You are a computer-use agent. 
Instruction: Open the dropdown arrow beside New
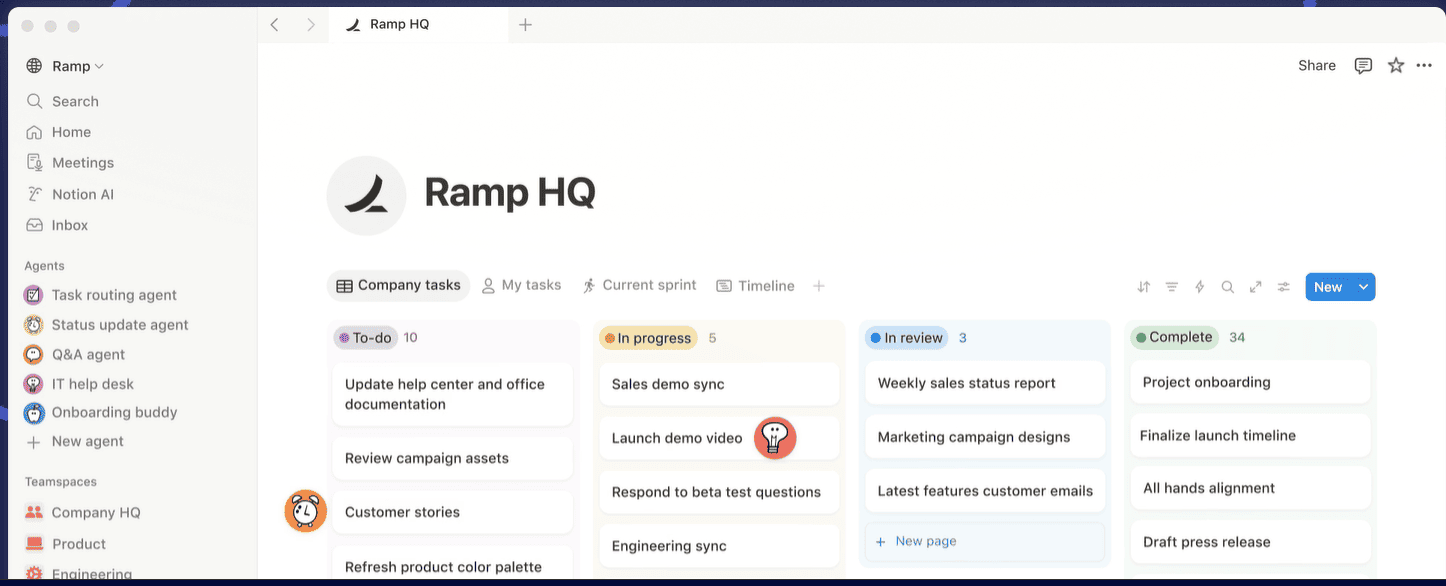1363,287
